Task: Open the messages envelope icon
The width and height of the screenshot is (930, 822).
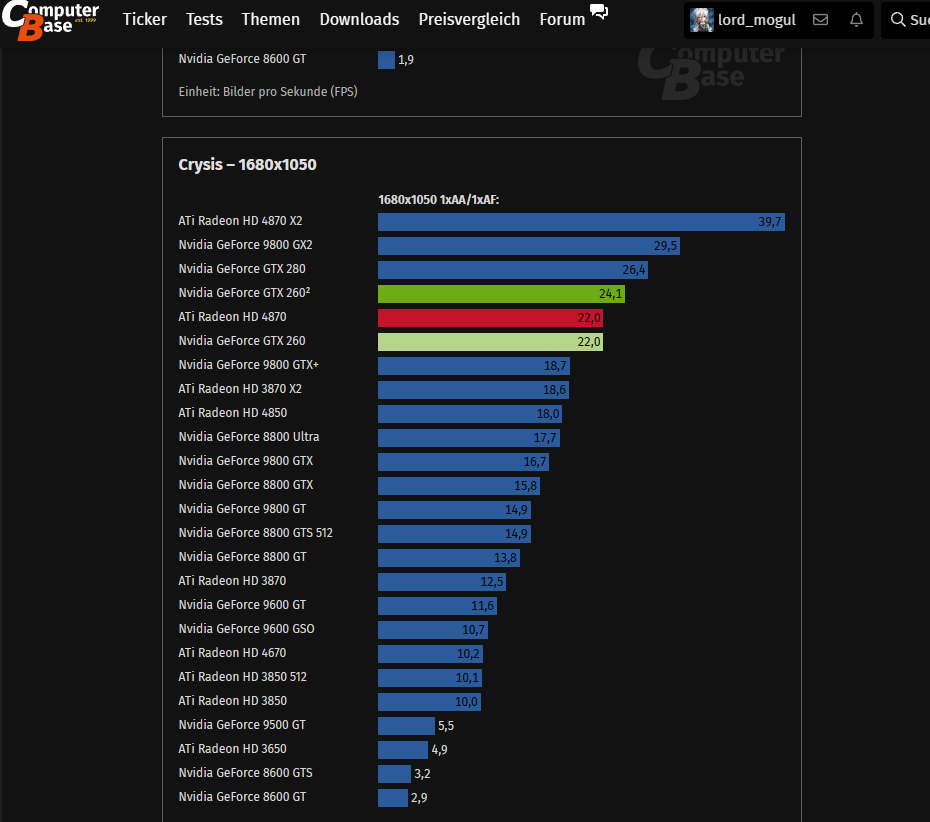Action: (820, 20)
